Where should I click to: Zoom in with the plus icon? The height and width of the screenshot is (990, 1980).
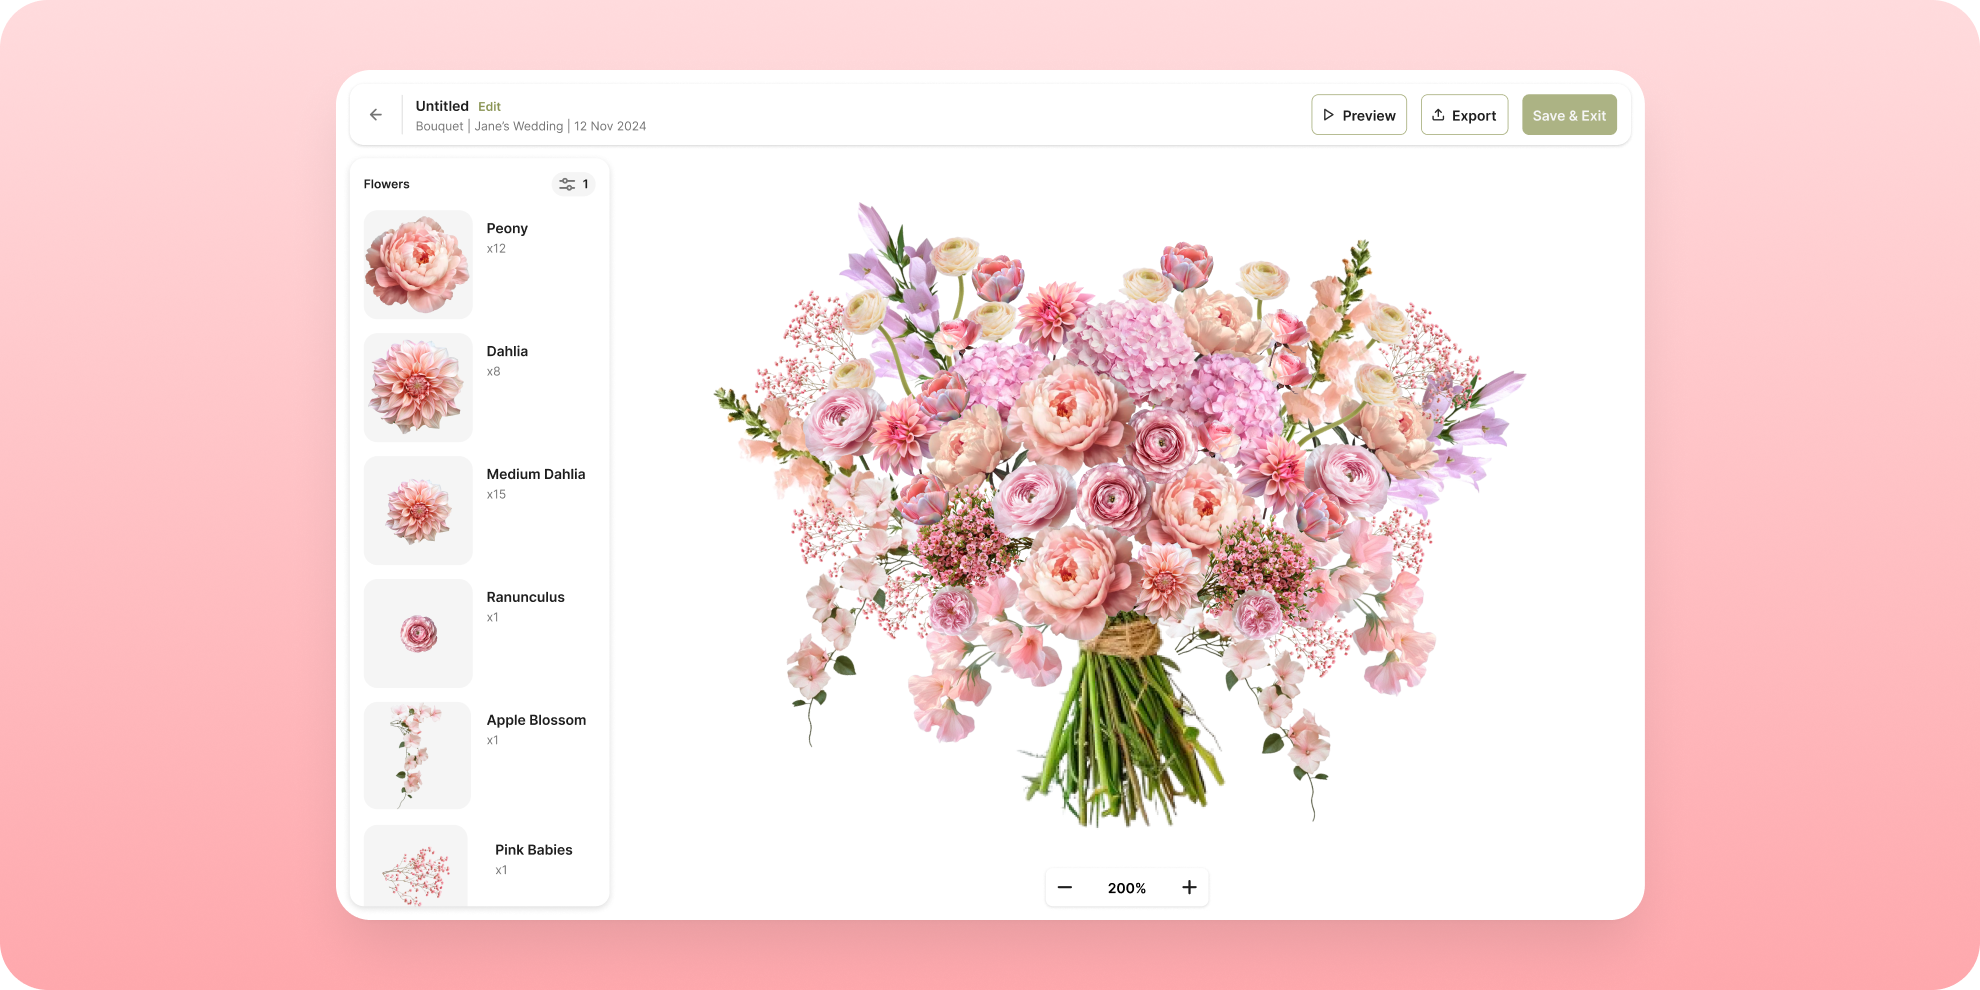click(1189, 887)
